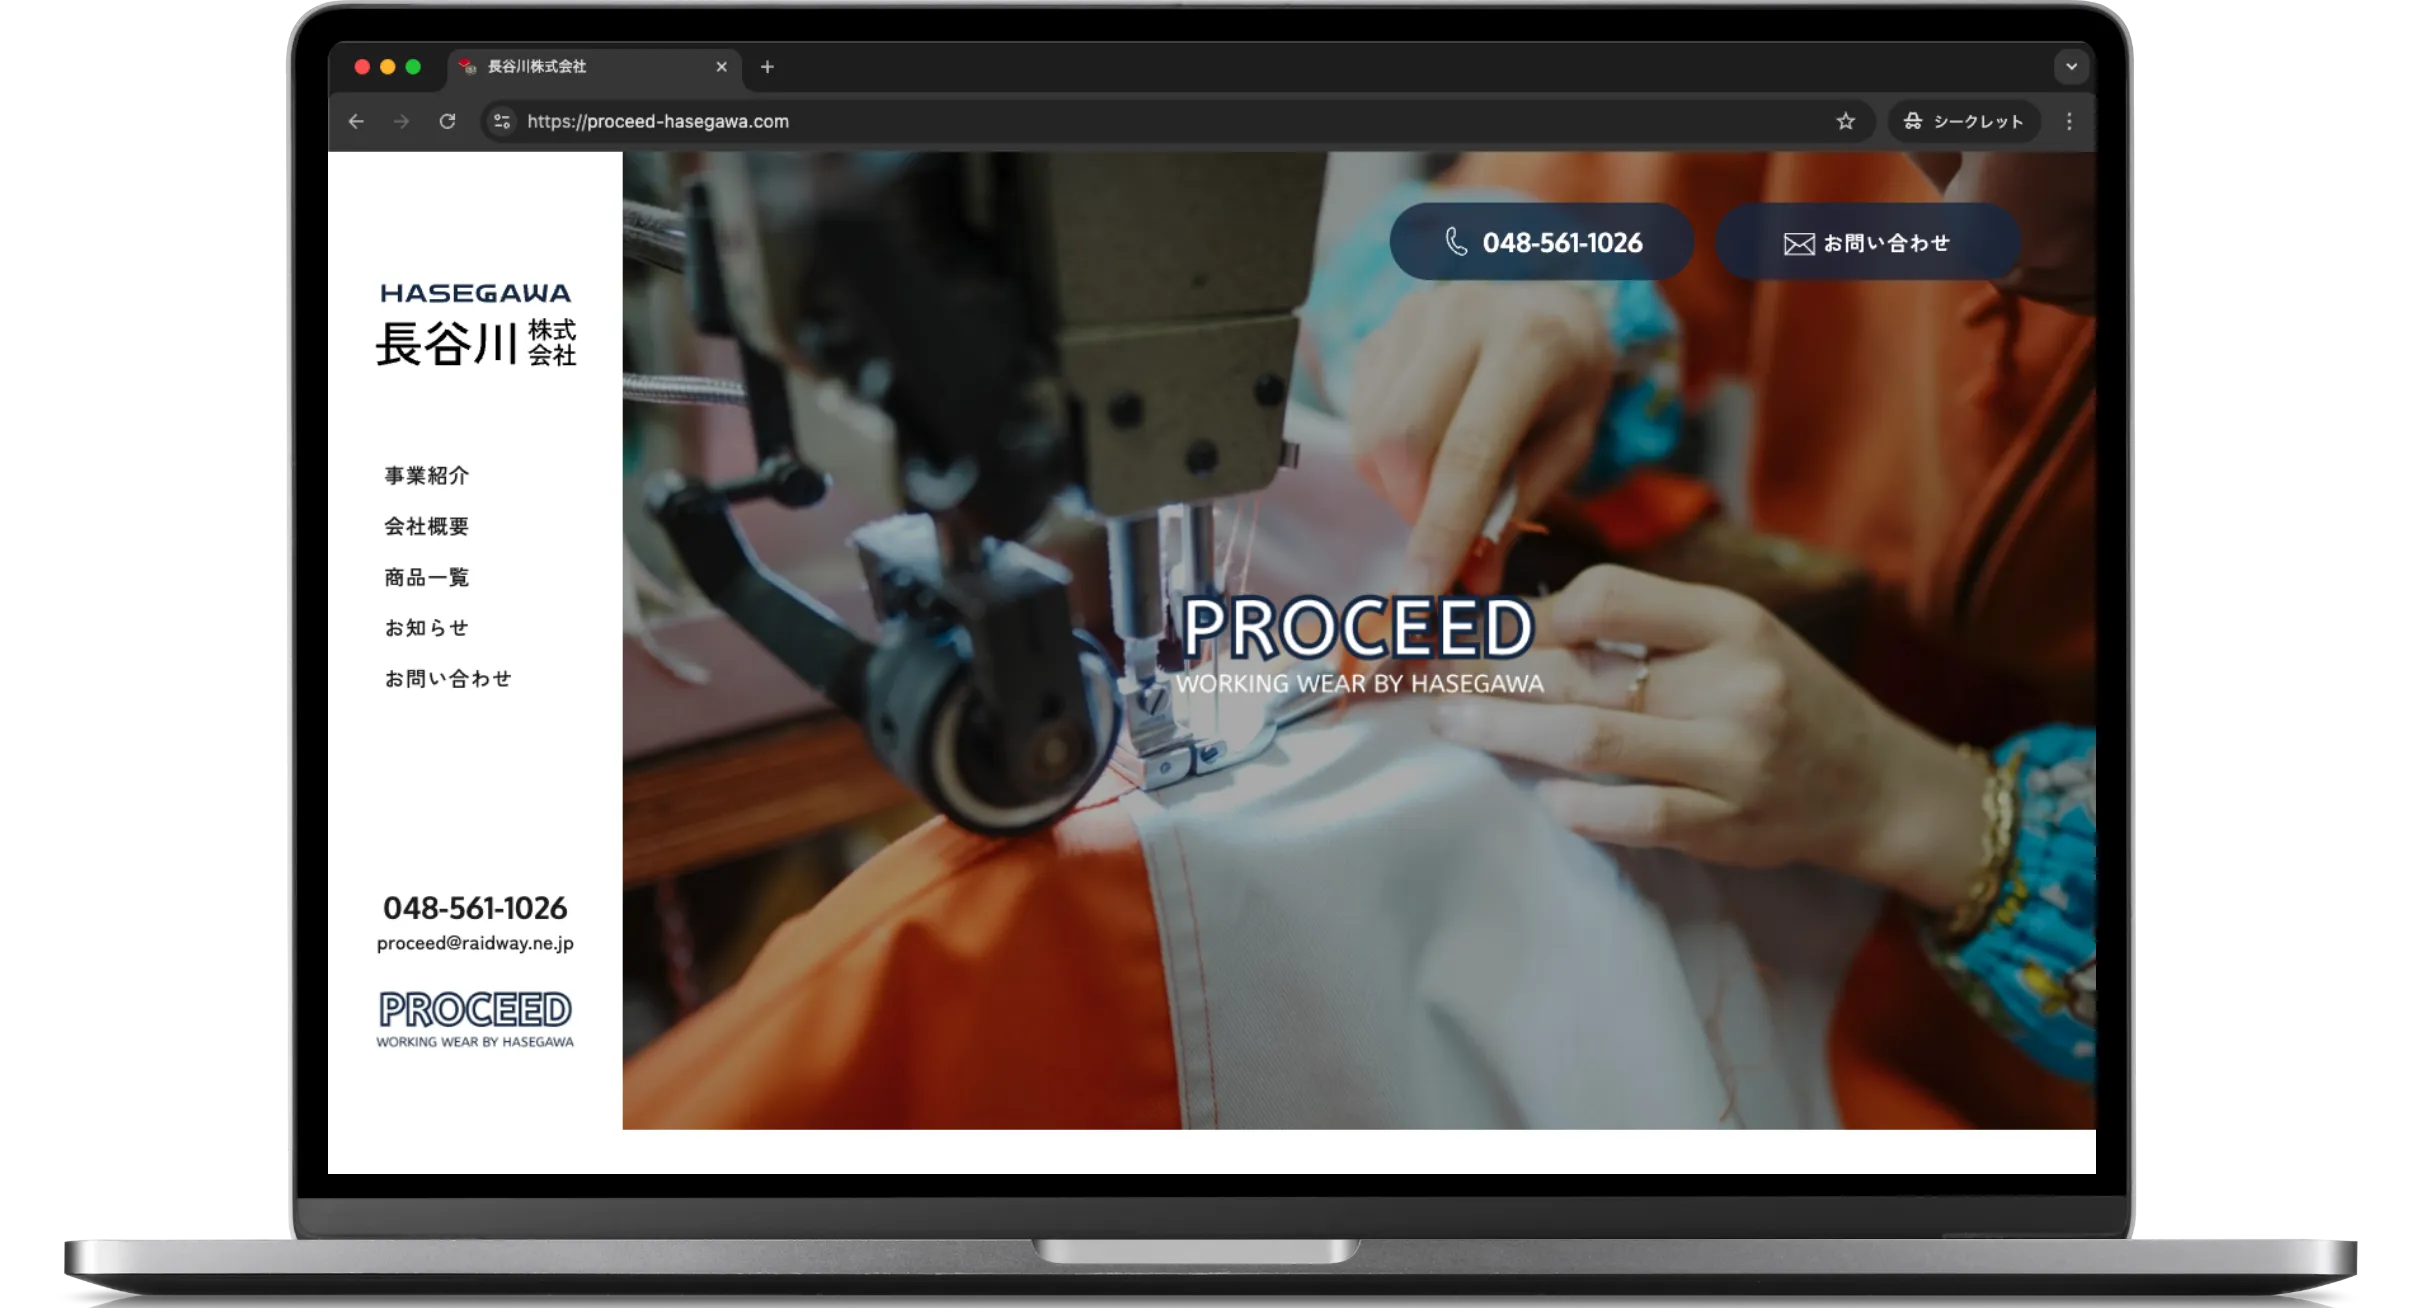2422x1308 pixels.
Task: Click the proceed@raidway.ne.jp email link
Action: click(475, 943)
